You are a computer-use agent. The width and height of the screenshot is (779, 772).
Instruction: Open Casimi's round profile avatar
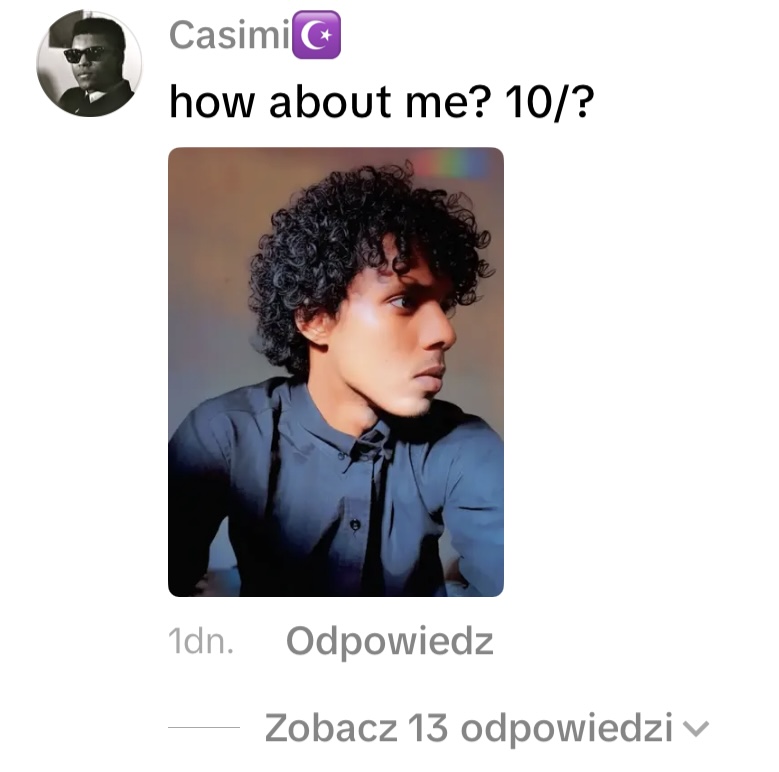click(x=89, y=64)
